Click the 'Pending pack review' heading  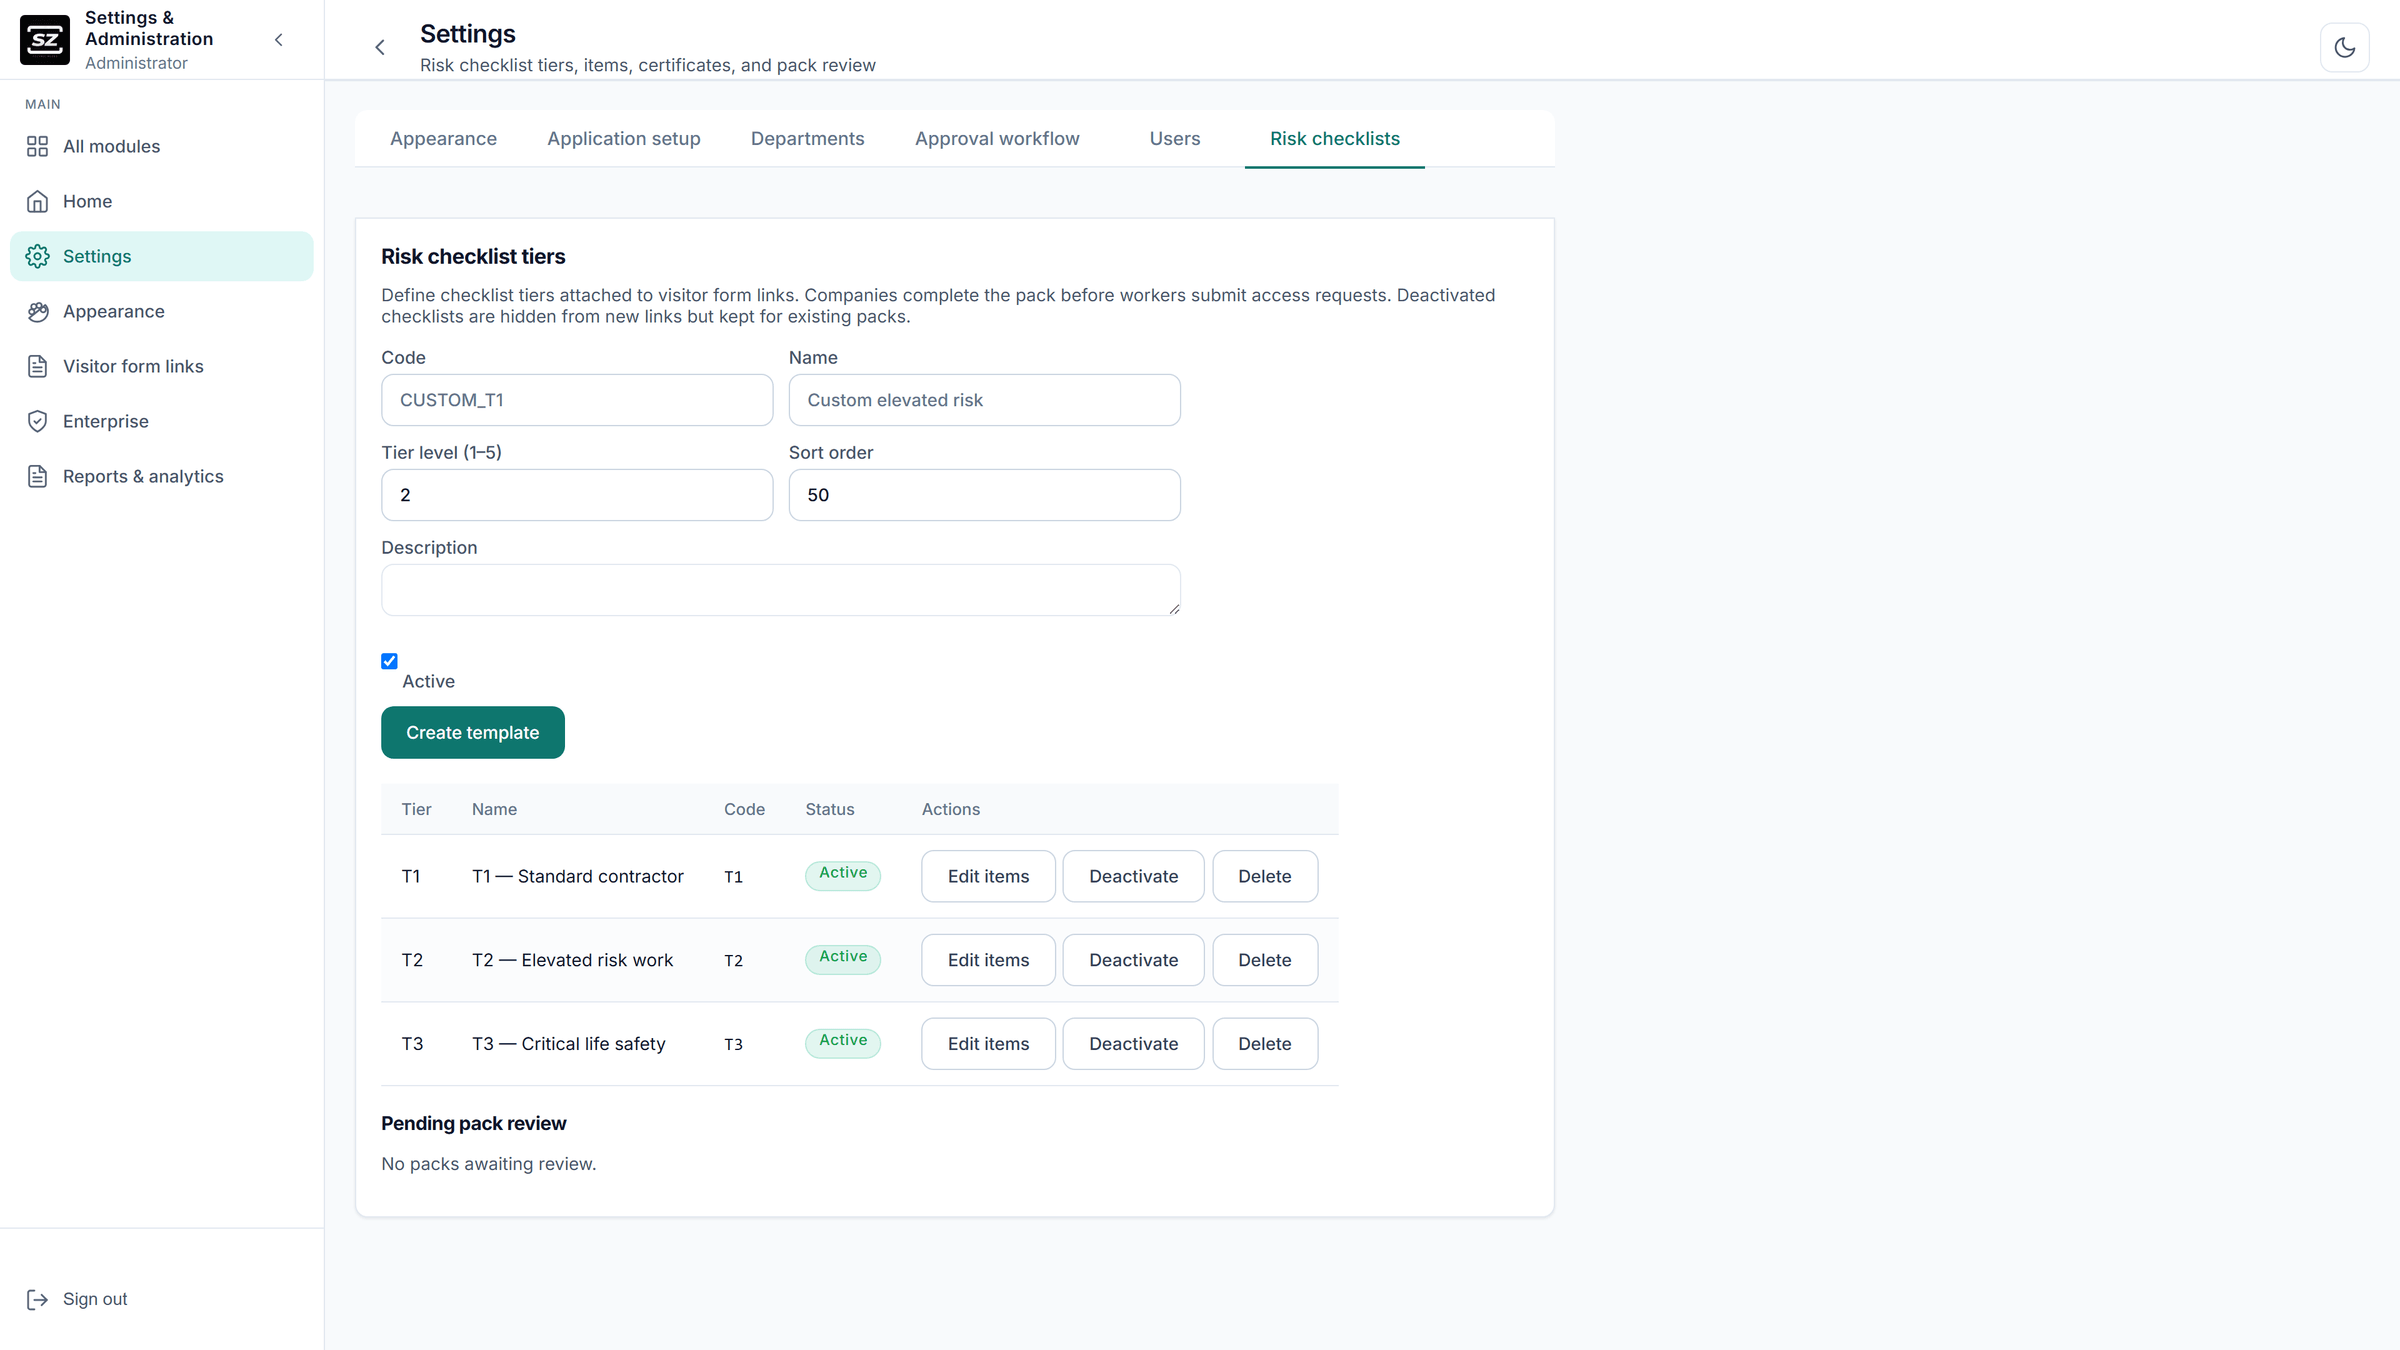pyautogui.click(x=474, y=1123)
